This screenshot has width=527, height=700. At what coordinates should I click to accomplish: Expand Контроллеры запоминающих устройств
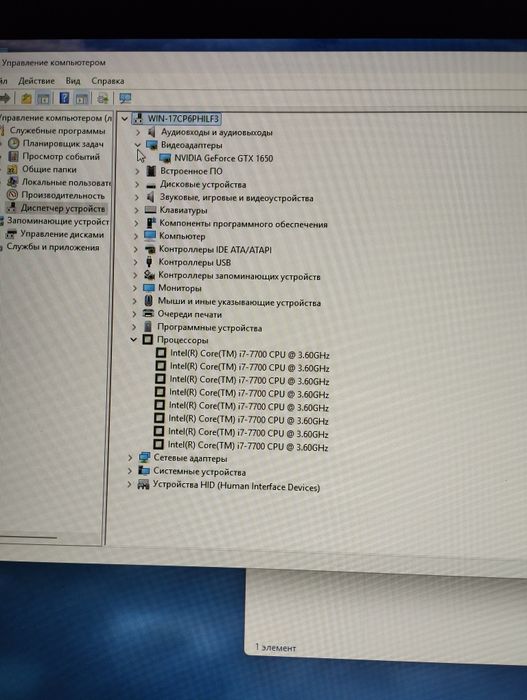tap(135, 275)
